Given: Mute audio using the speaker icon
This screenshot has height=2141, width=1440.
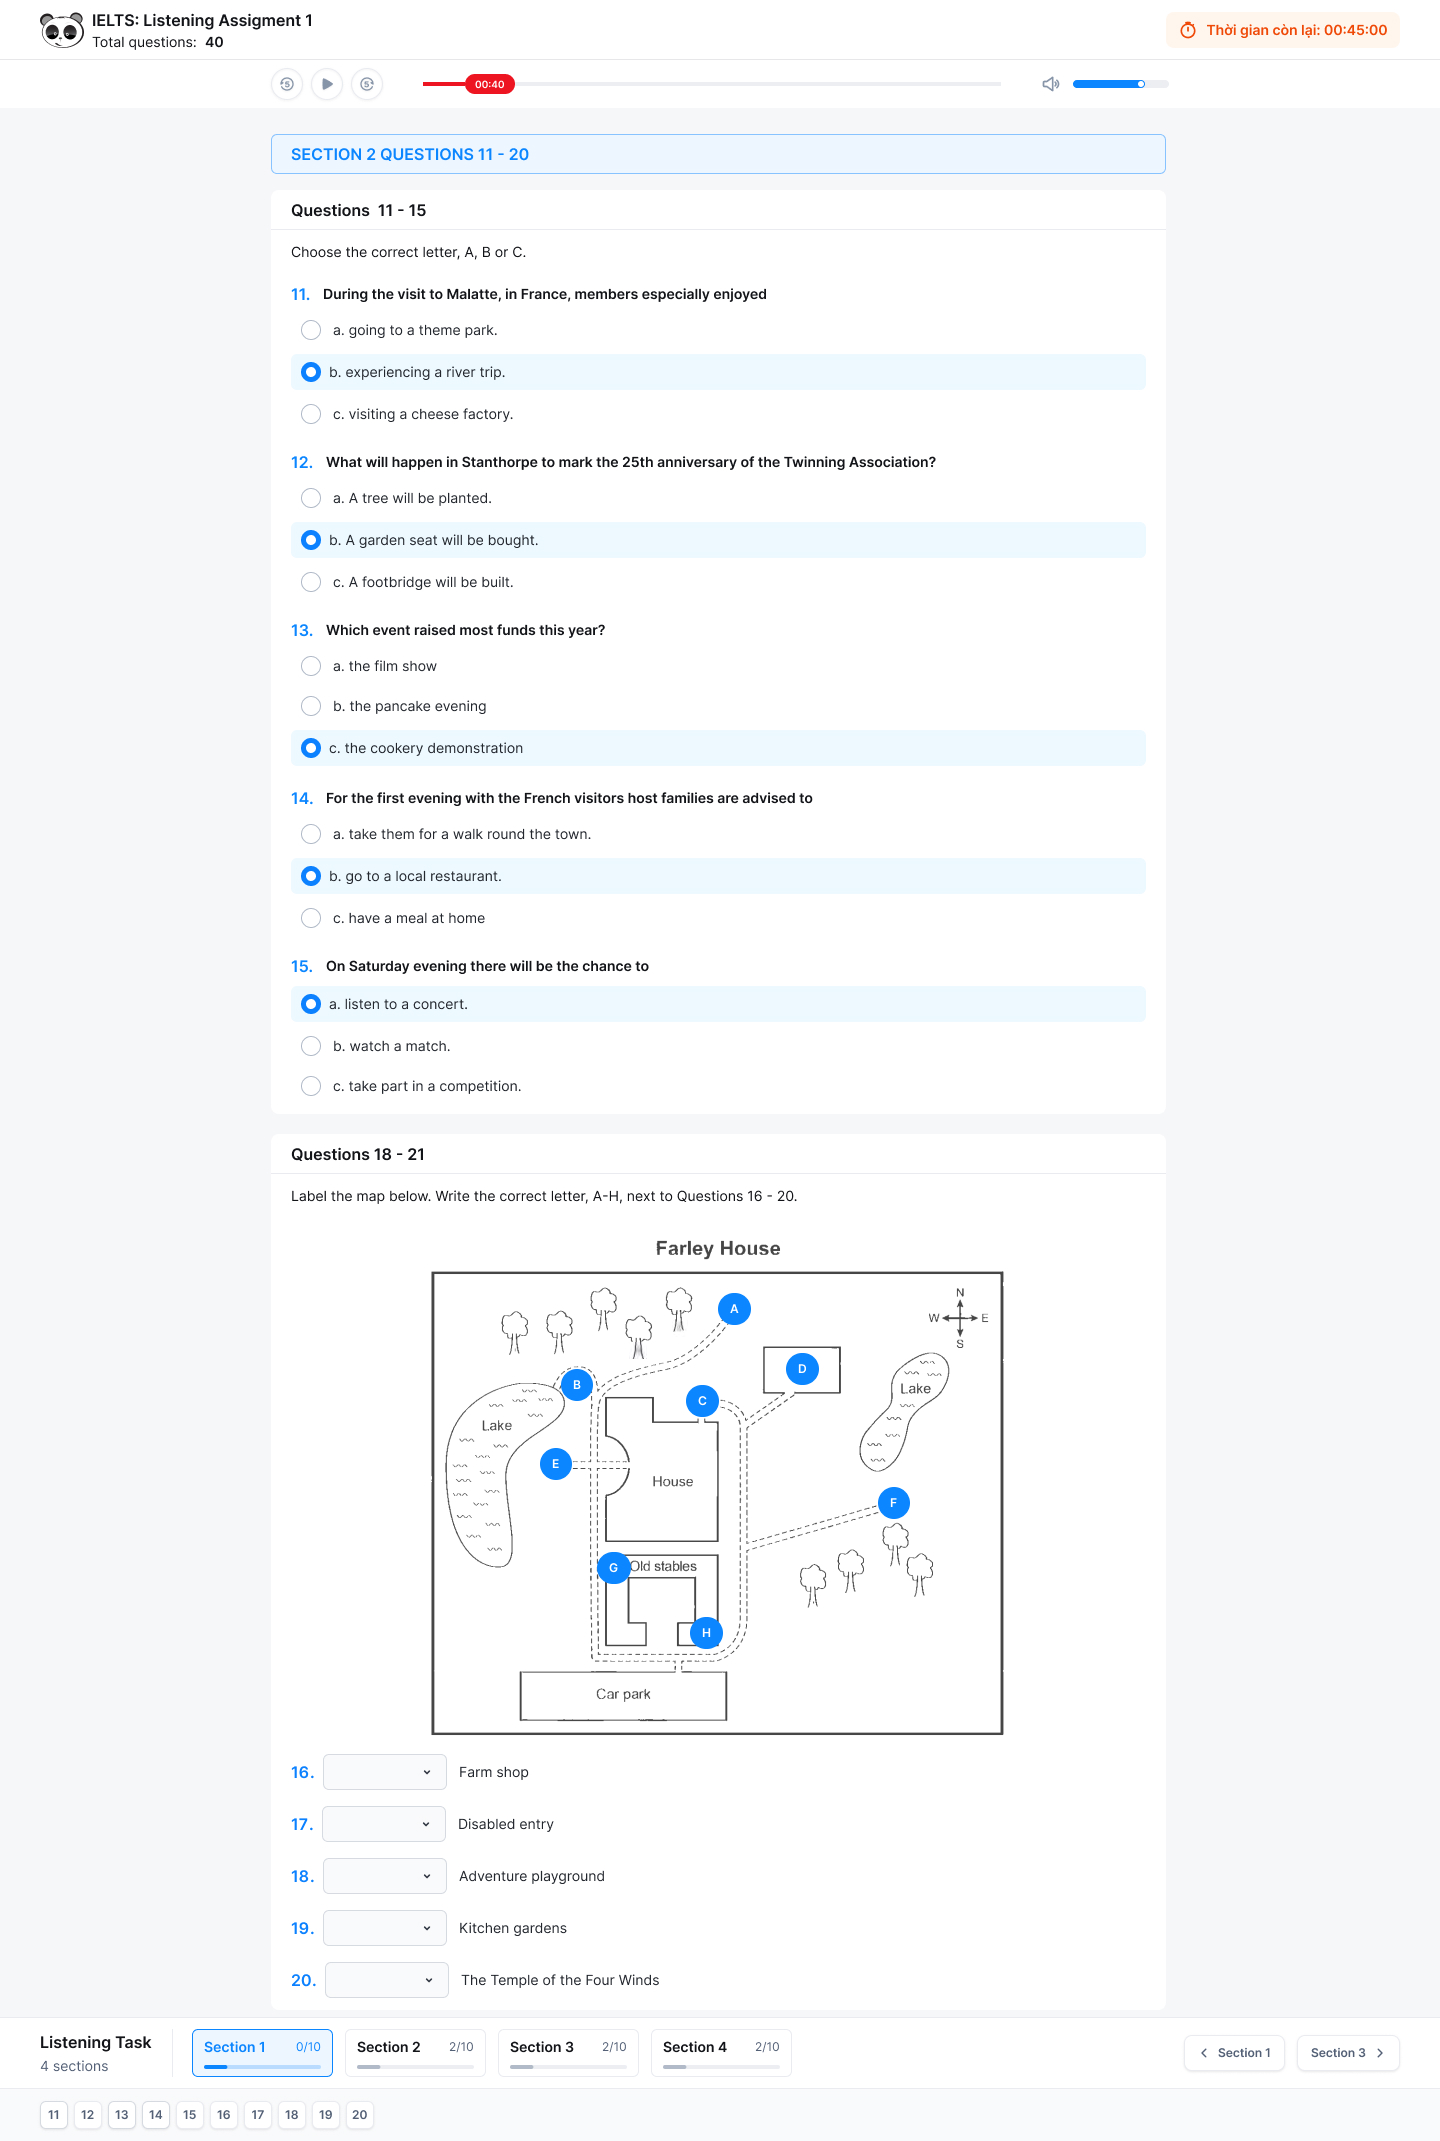Looking at the screenshot, I should pyautogui.click(x=1050, y=84).
